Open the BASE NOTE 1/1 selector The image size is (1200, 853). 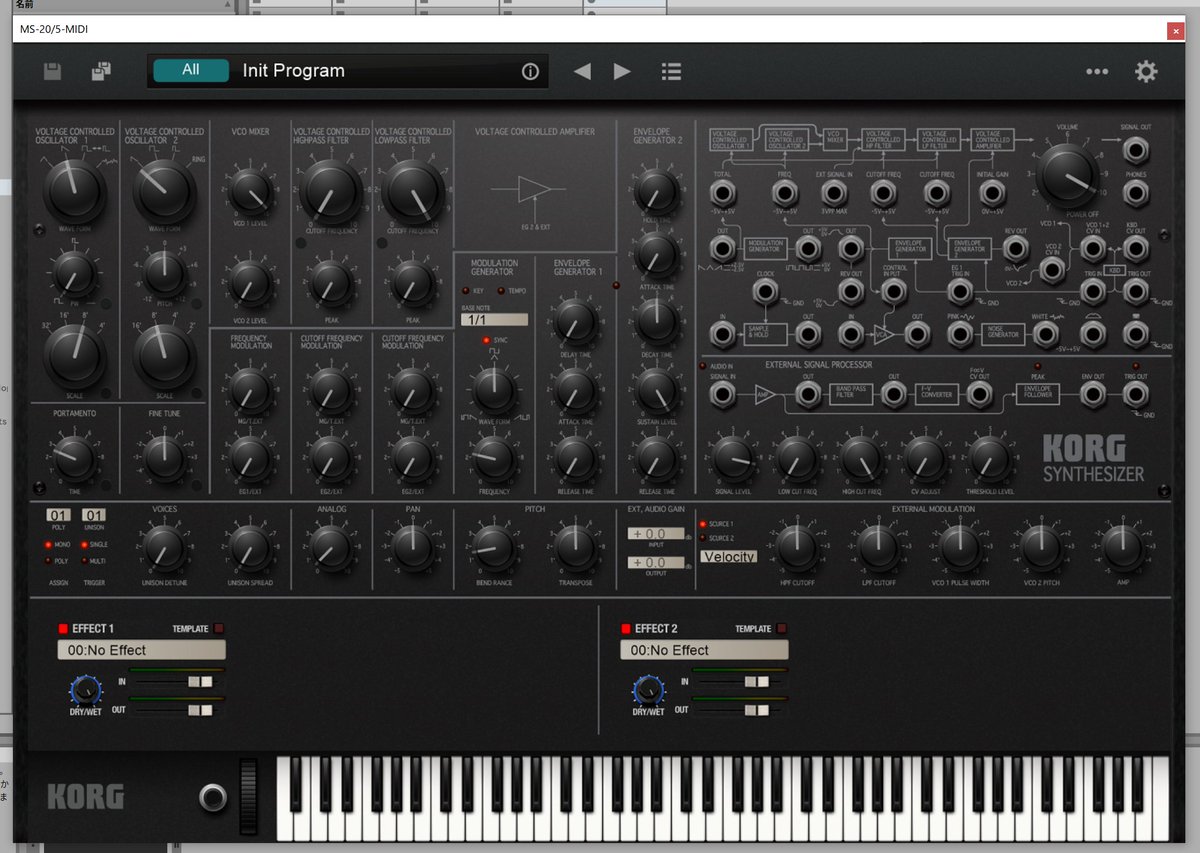coord(494,319)
